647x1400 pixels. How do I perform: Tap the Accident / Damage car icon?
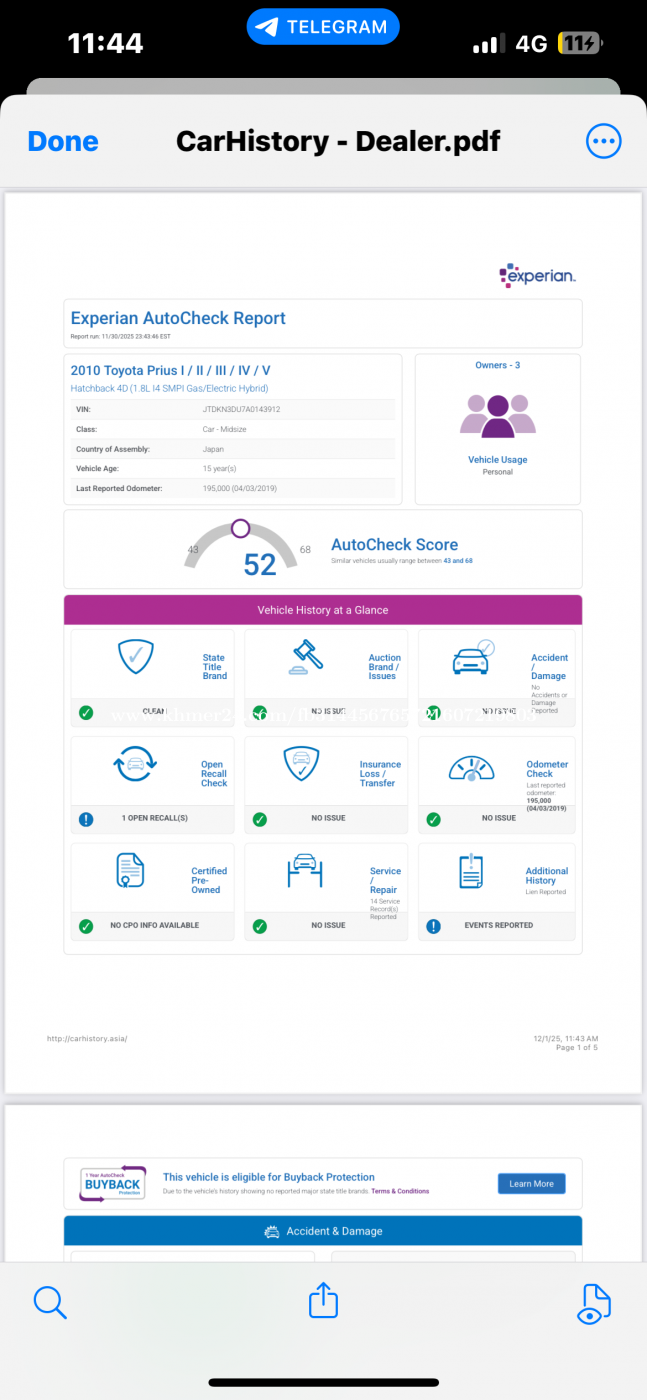(x=472, y=658)
